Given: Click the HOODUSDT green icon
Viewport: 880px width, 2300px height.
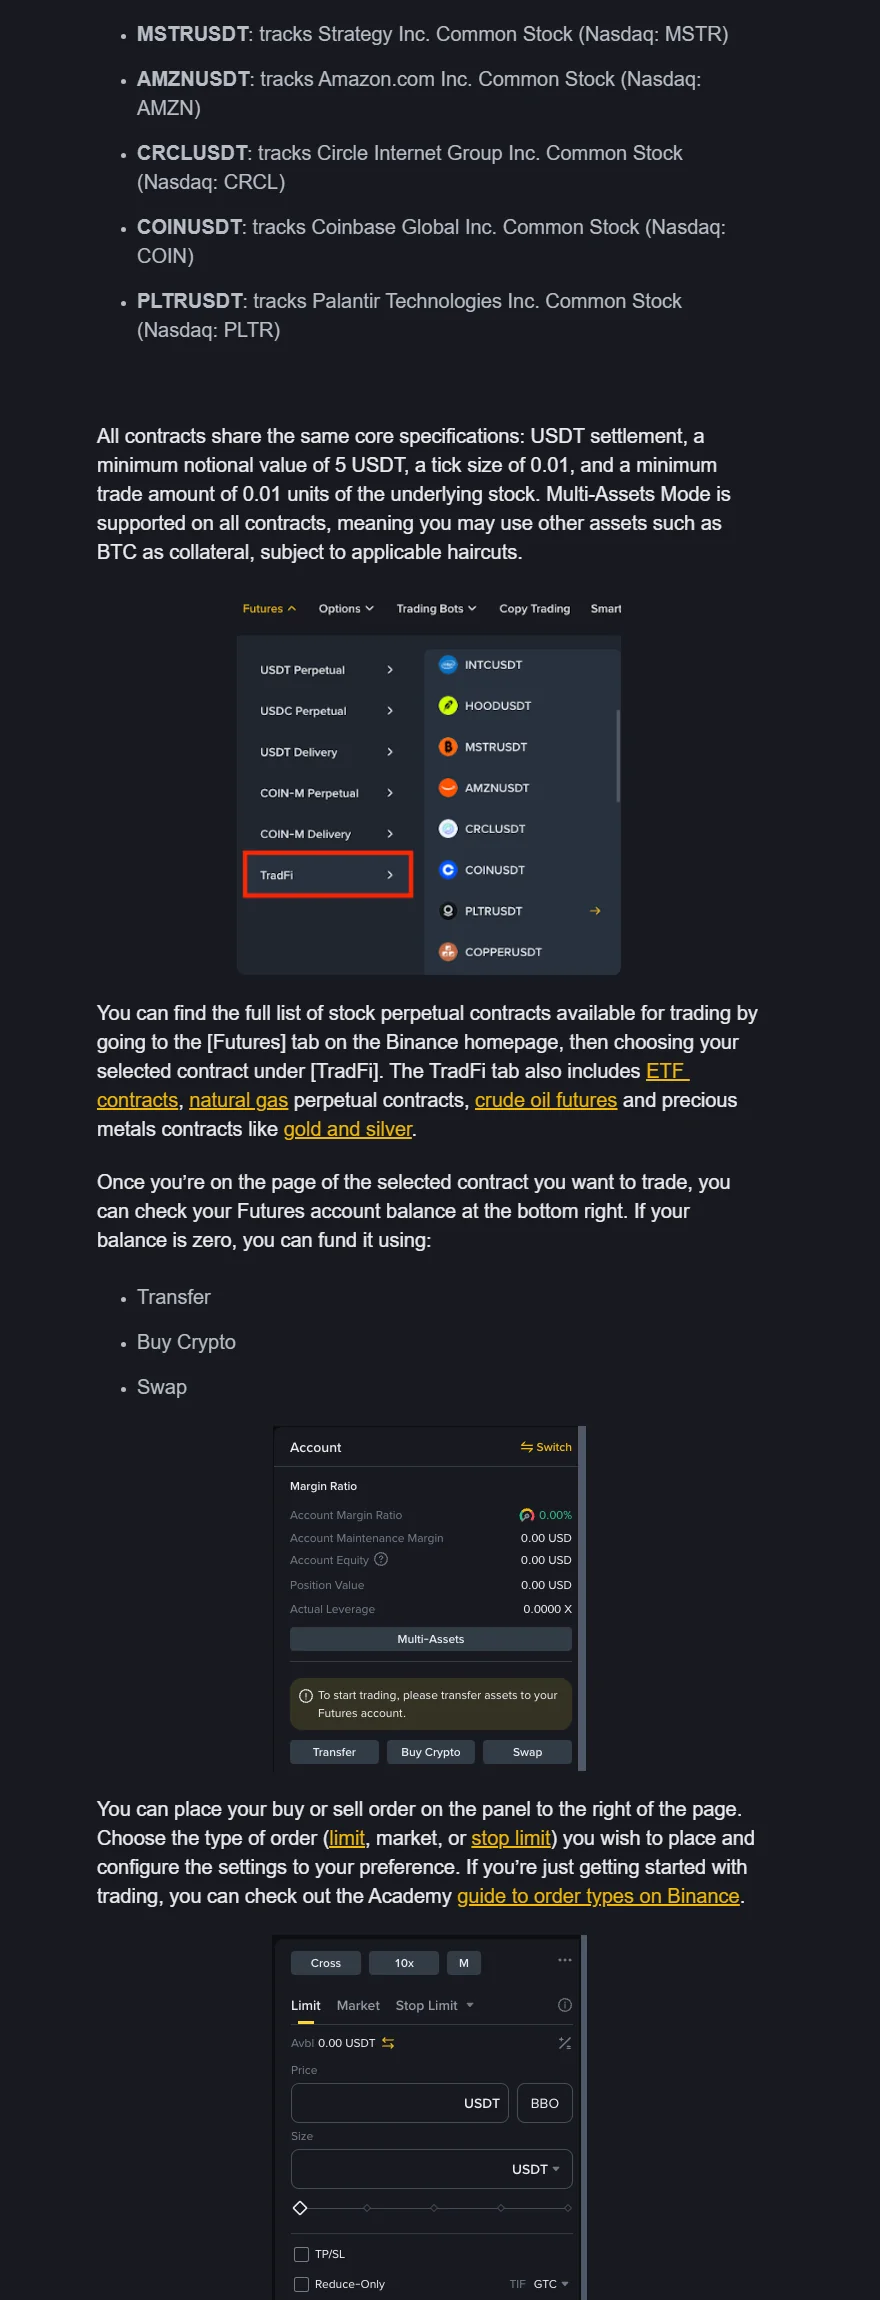Looking at the screenshot, I should coord(448,706).
